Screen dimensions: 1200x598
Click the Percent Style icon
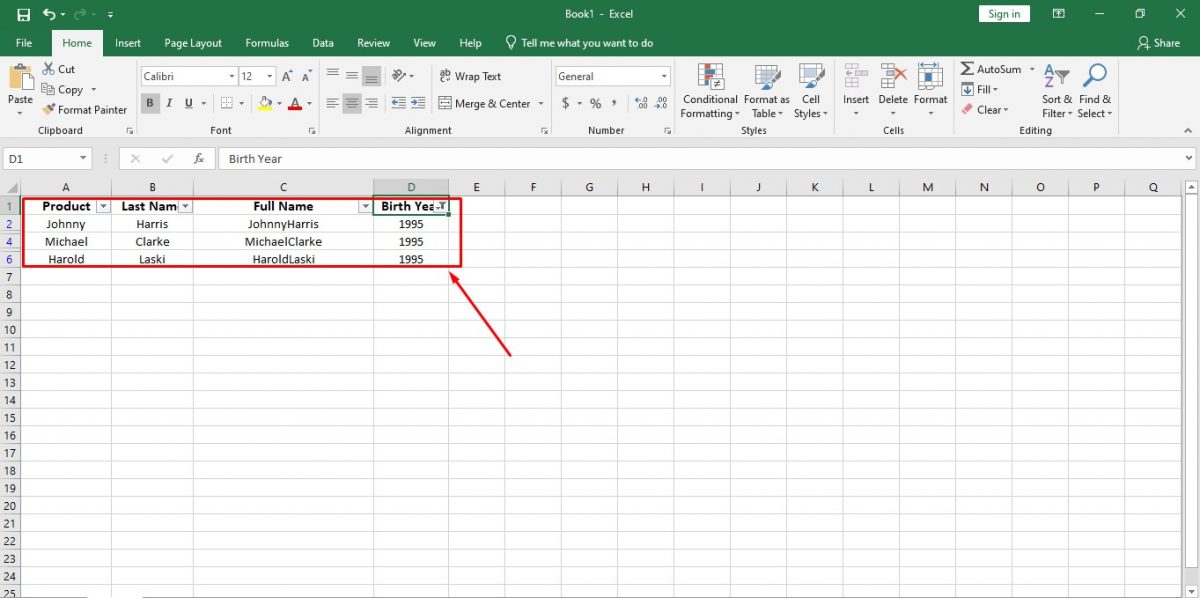[x=594, y=103]
